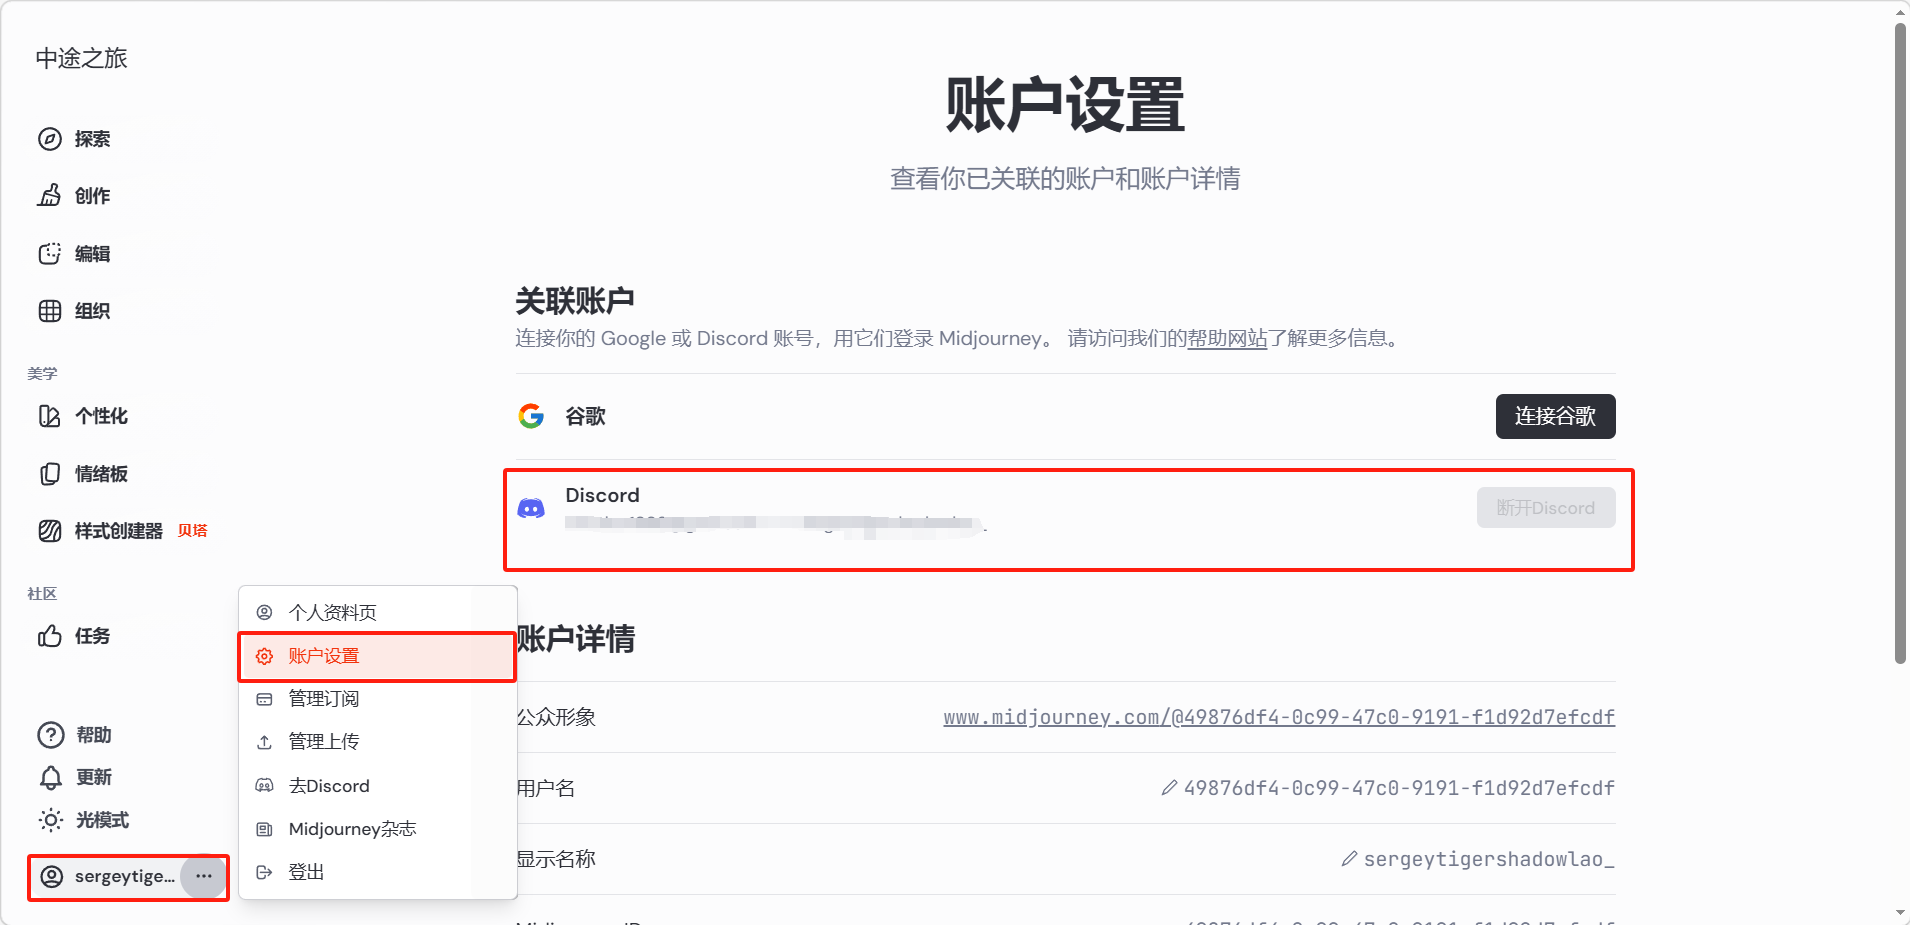Click the page's vertical scrollbar
Screen dimensions: 1910x925
[1900, 340]
